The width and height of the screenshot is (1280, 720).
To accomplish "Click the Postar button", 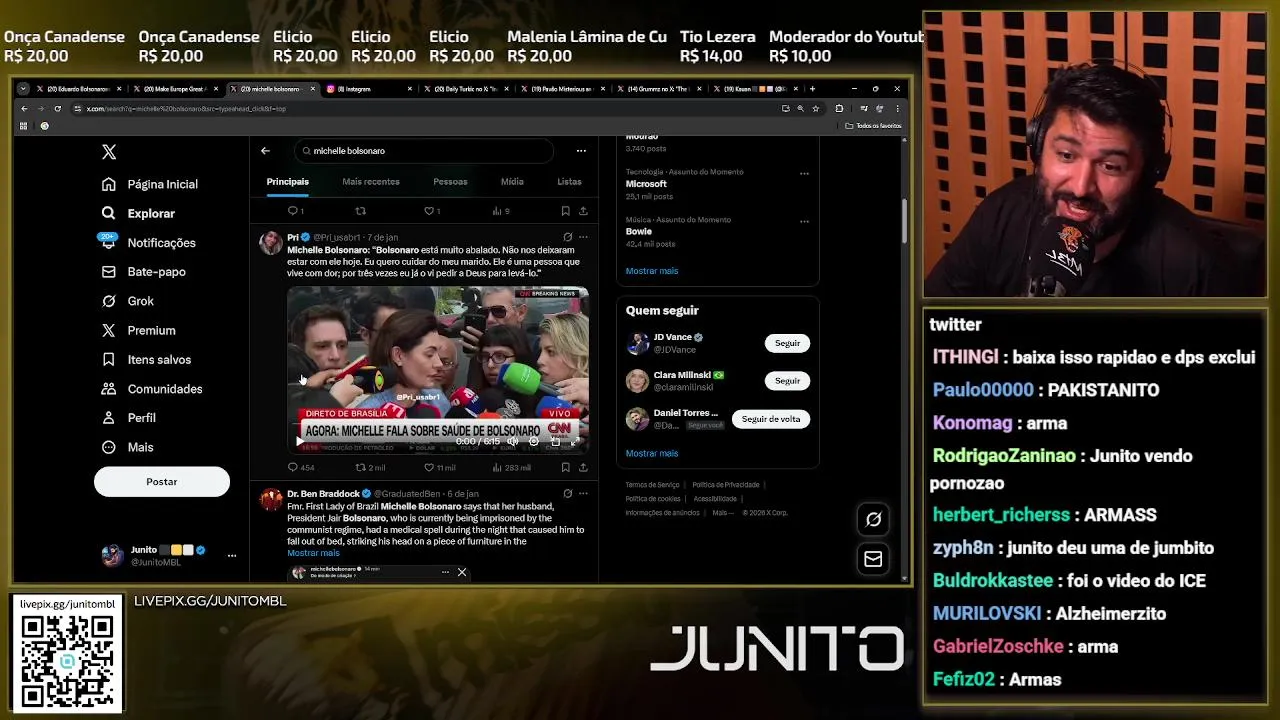I will pyautogui.click(x=162, y=482).
